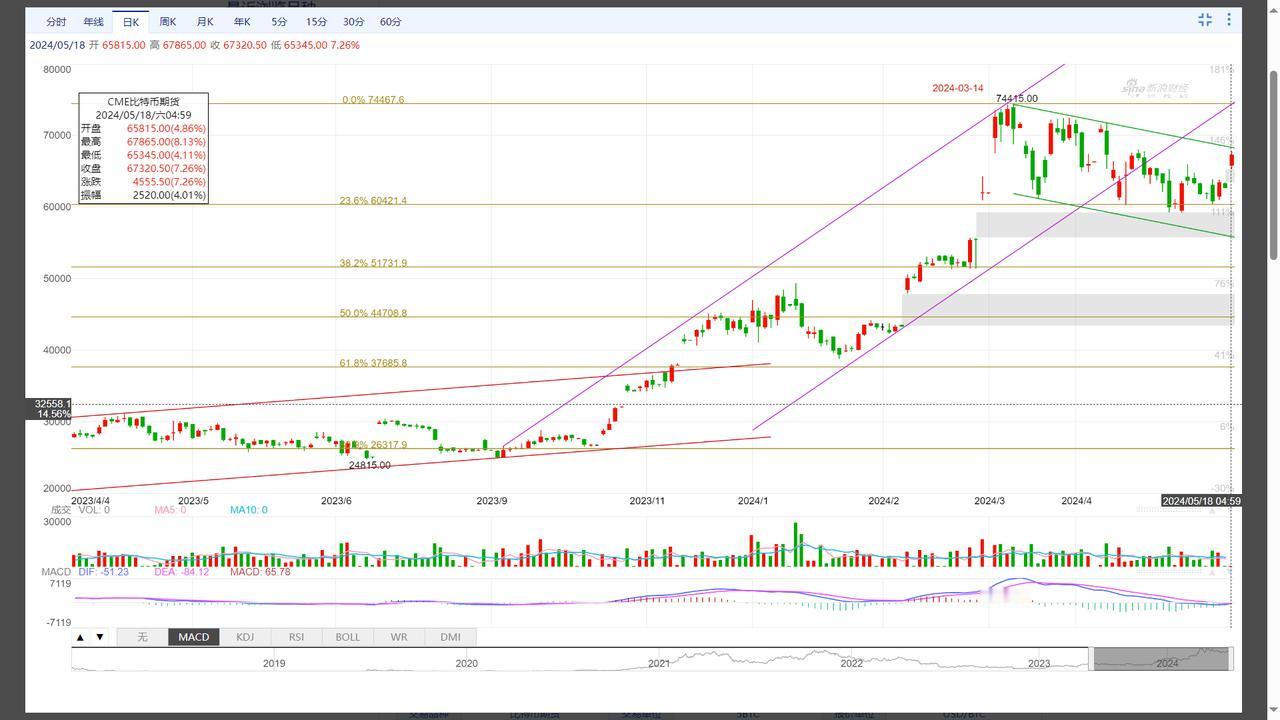
Task: Show the 30分 thirty-minute chart
Action: pyautogui.click(x=354, y=22)
